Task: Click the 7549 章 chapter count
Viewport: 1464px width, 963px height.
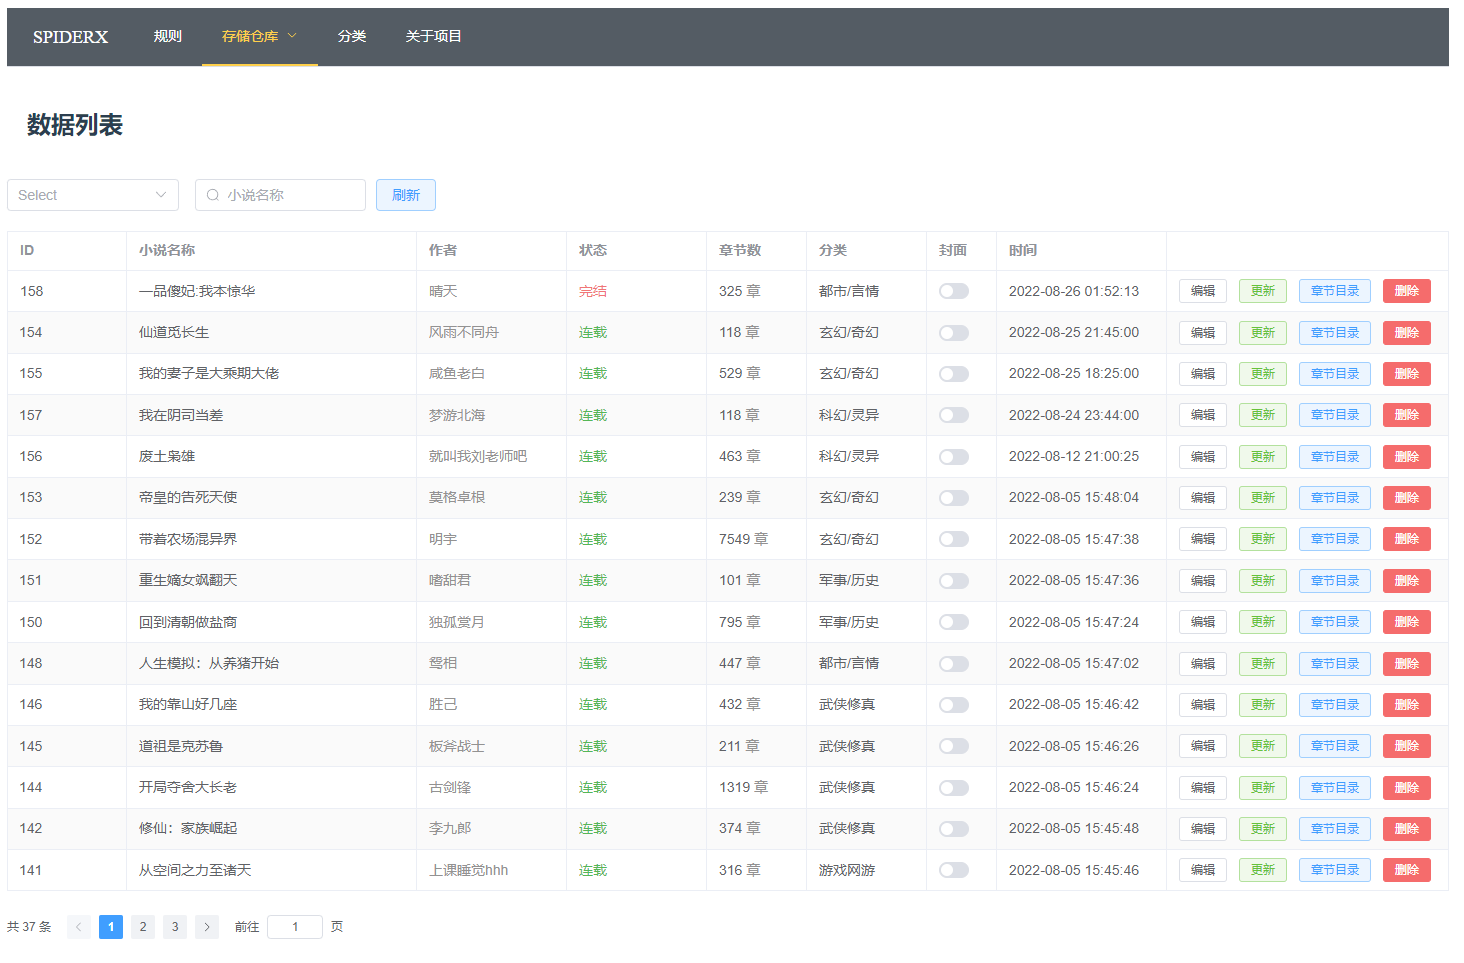Action: [743, 539]
